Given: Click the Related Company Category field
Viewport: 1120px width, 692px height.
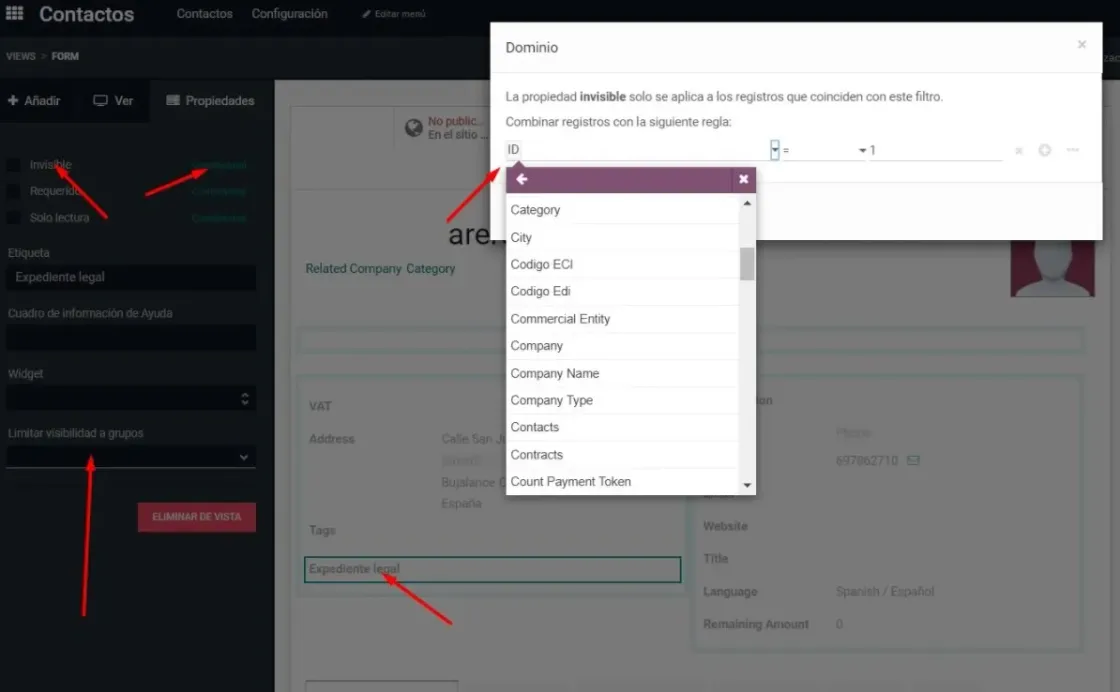Looking at the screenshot, I should tap(380, 269).
